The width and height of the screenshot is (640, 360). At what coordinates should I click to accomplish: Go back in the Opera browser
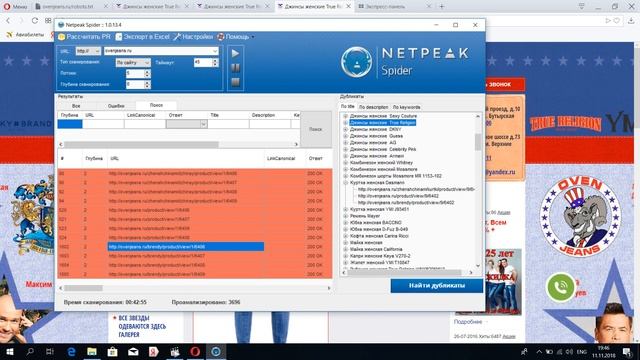point(8,20)
